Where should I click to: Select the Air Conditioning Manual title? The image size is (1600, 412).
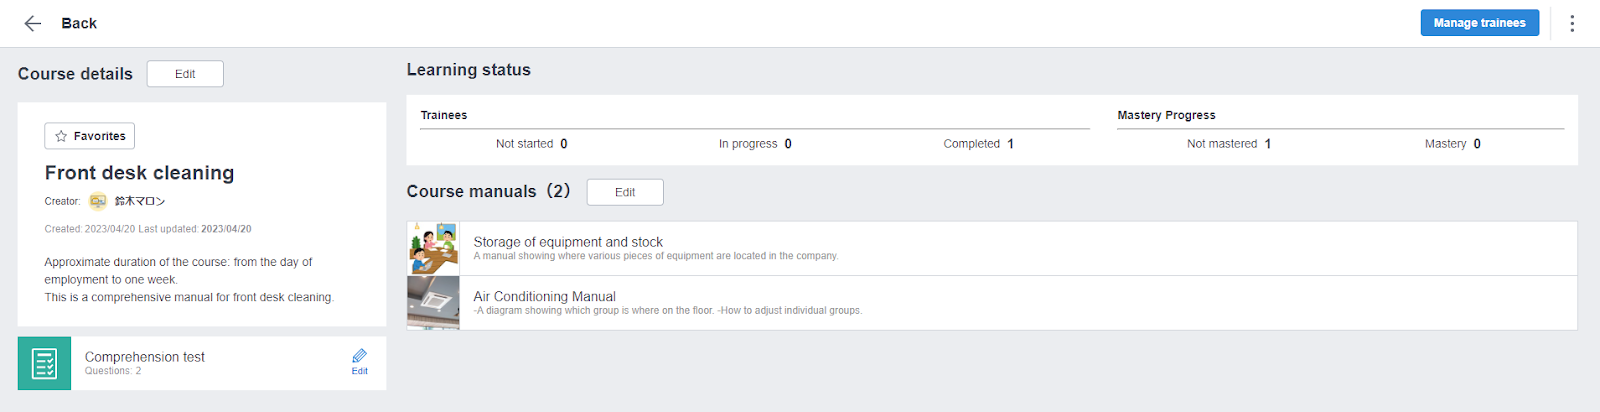544,296
